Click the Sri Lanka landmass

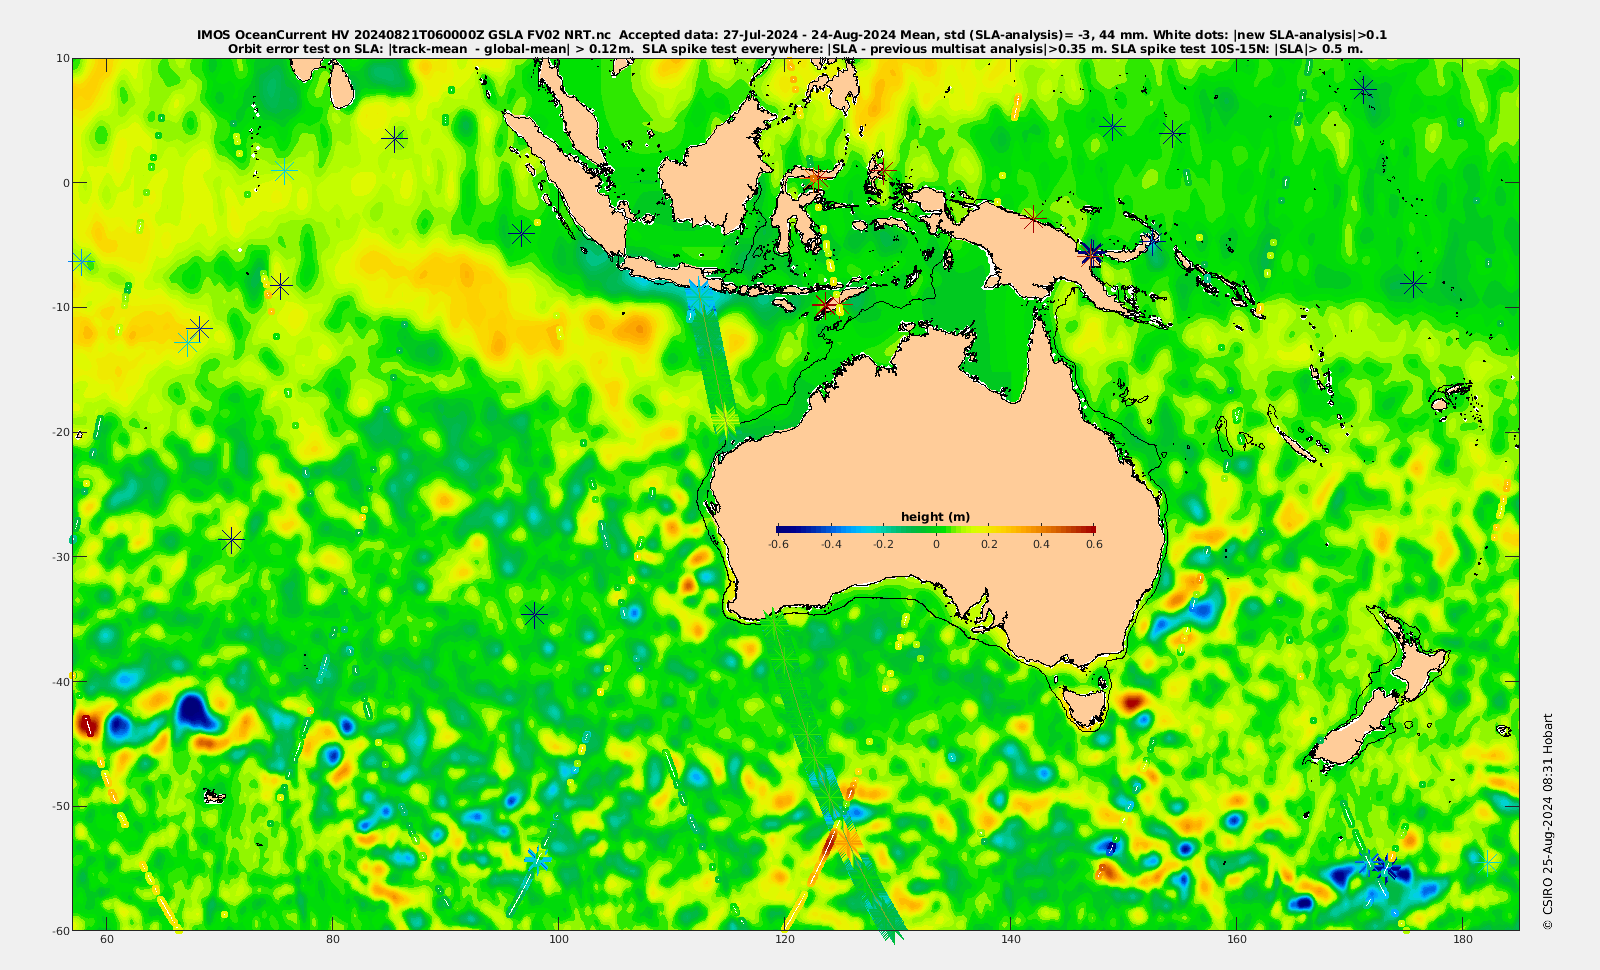tap(342, 87)
